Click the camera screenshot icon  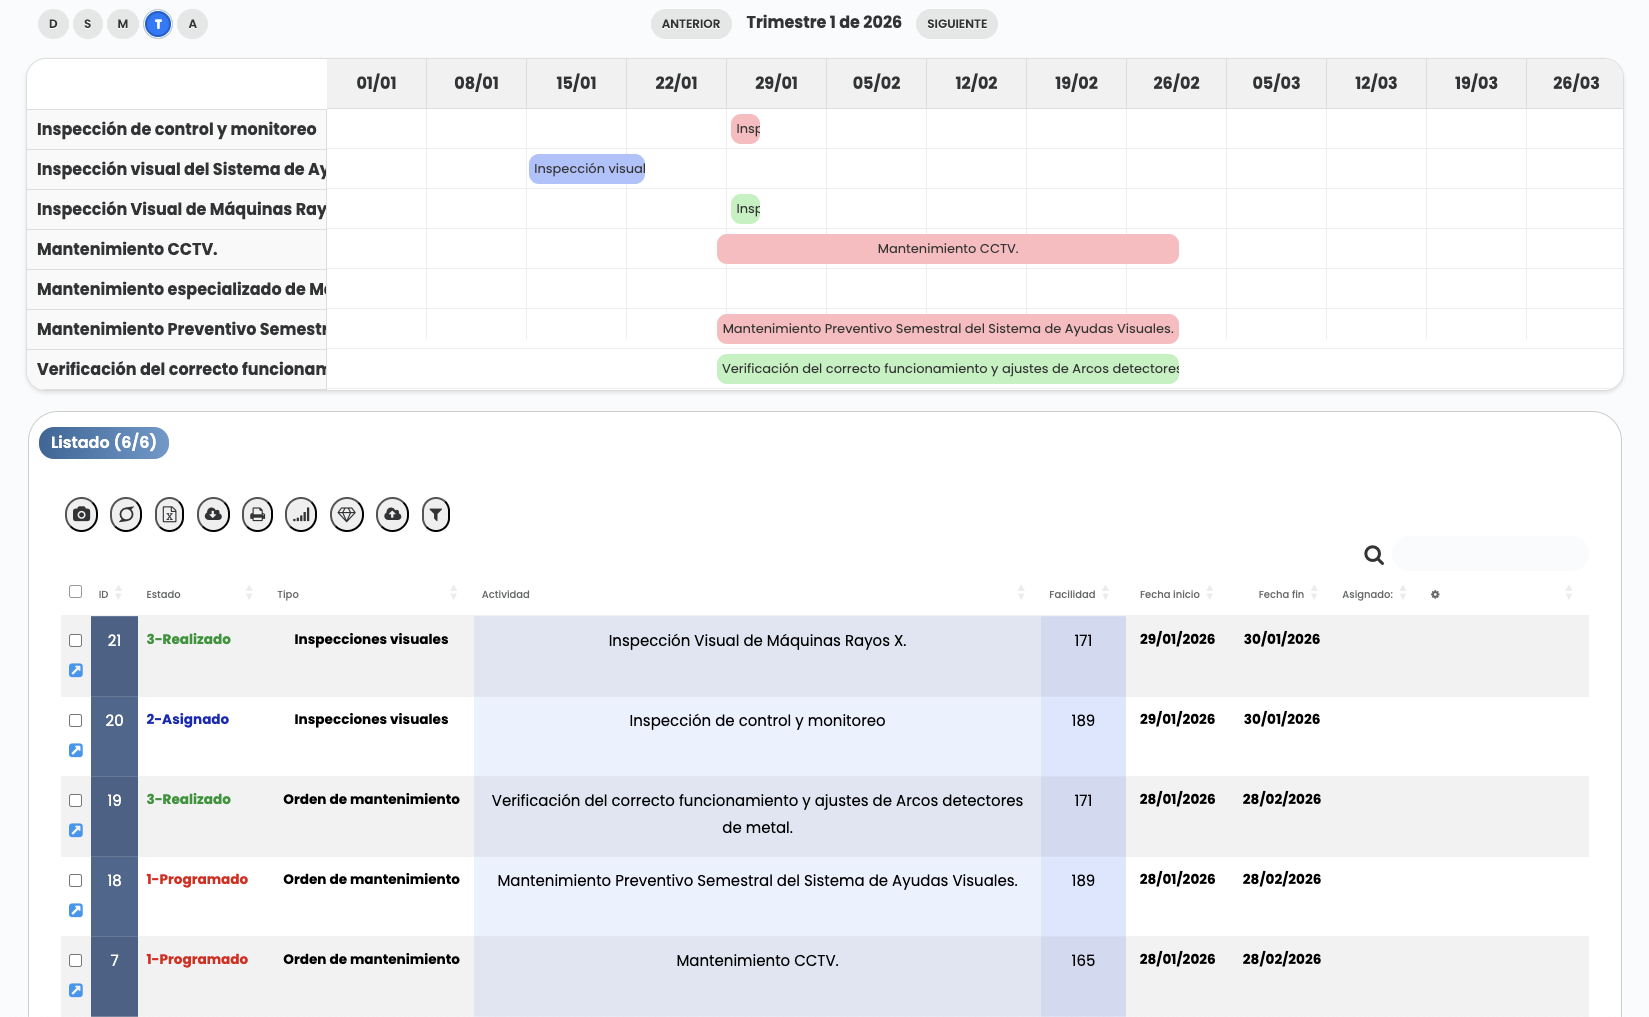coord(81,515)
